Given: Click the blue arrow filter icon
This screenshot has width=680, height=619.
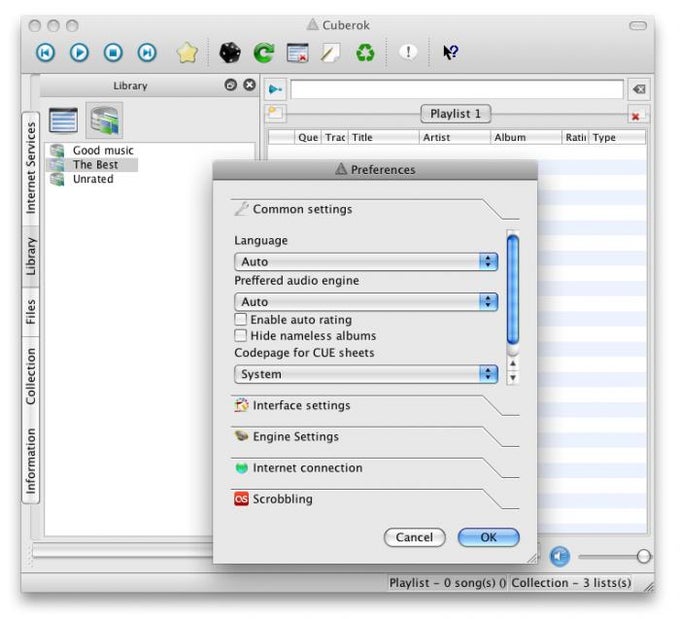Looking at the screenshot, I should click(x=275, y=89).
